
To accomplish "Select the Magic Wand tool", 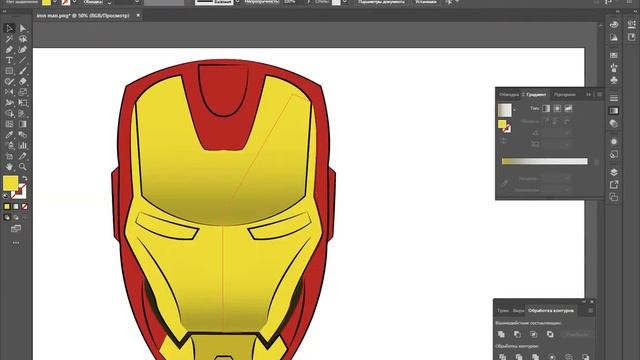I will tap(9, 39).
